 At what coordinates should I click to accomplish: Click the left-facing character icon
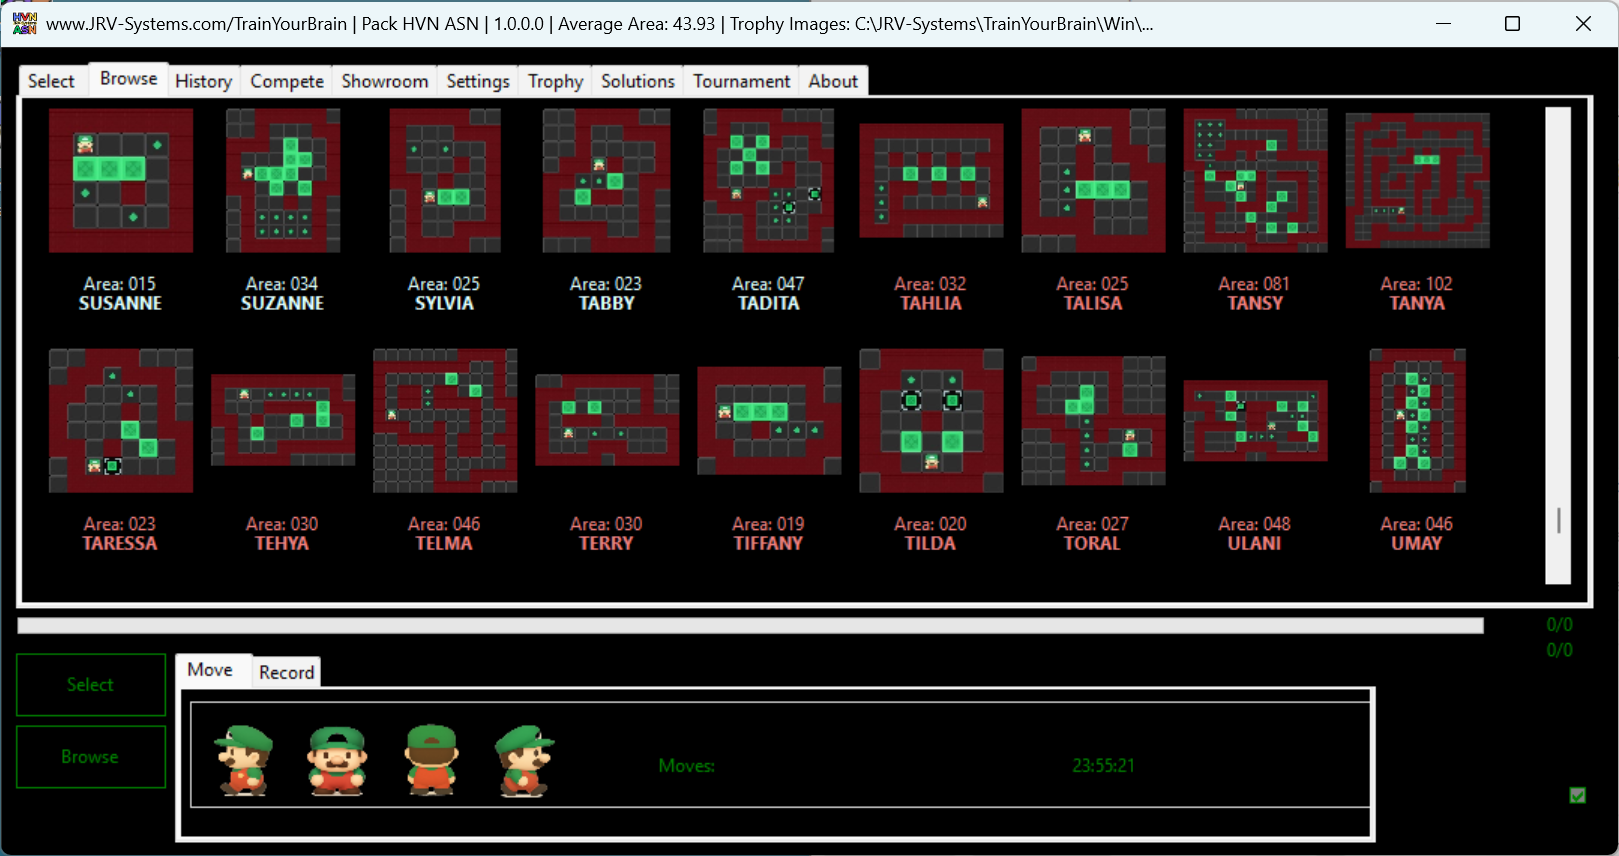244,760
